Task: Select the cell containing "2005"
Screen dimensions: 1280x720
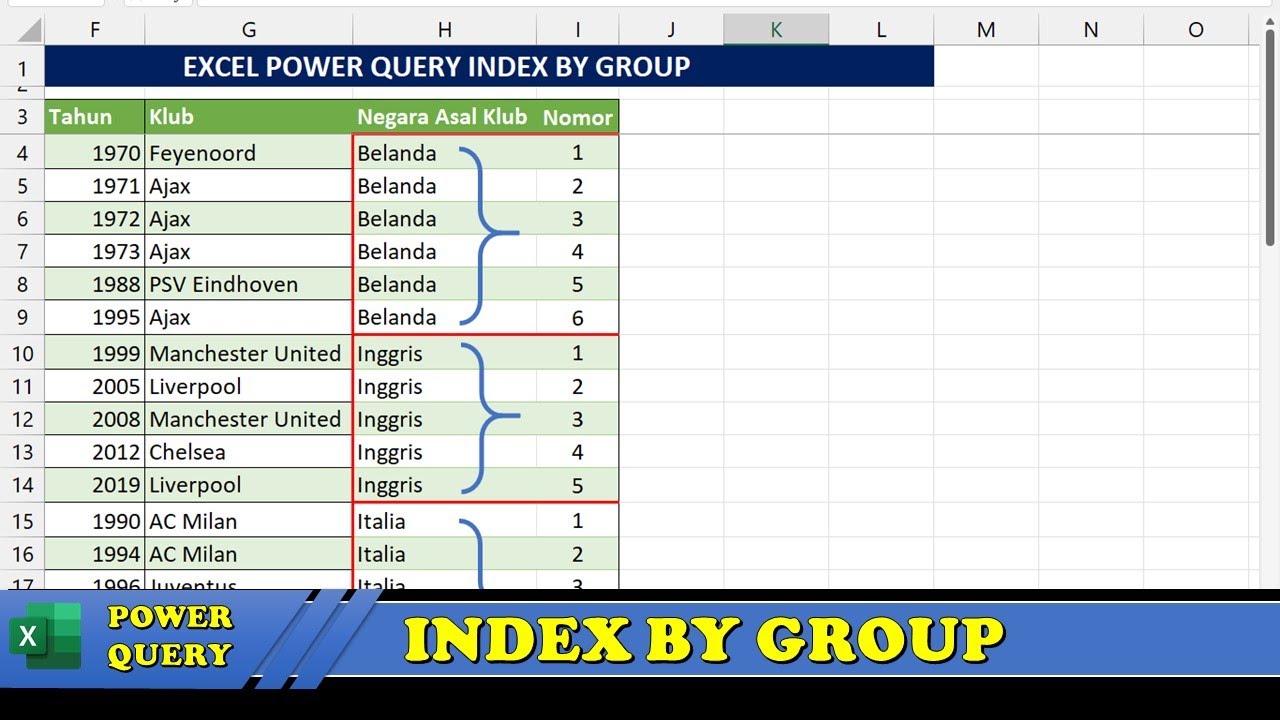Action: point(95,386)
